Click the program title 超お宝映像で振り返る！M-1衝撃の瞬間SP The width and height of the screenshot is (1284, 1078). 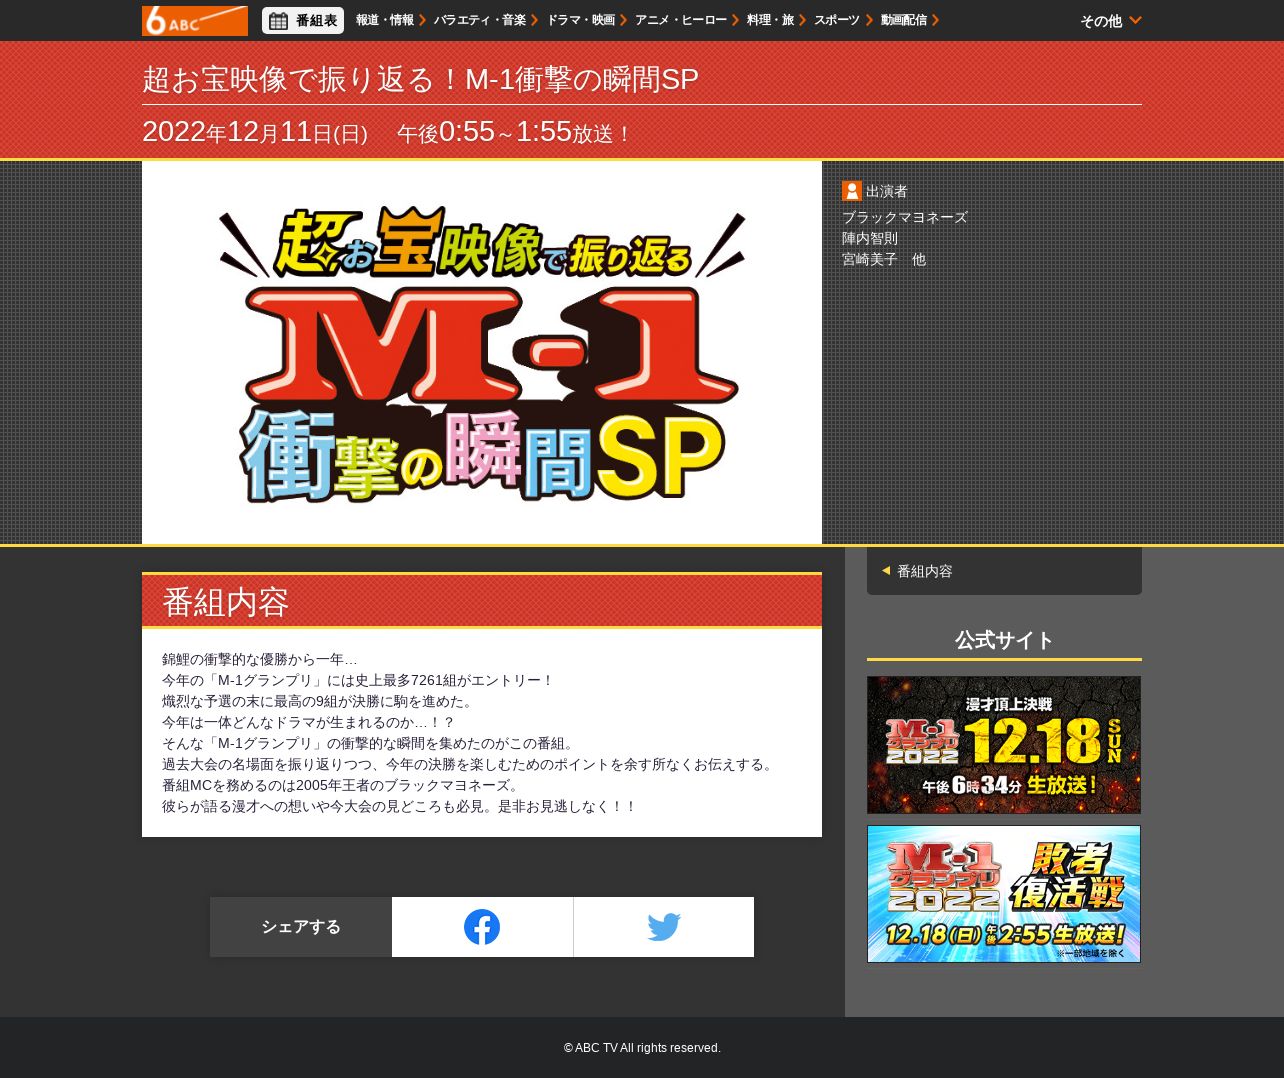(421, 79)
